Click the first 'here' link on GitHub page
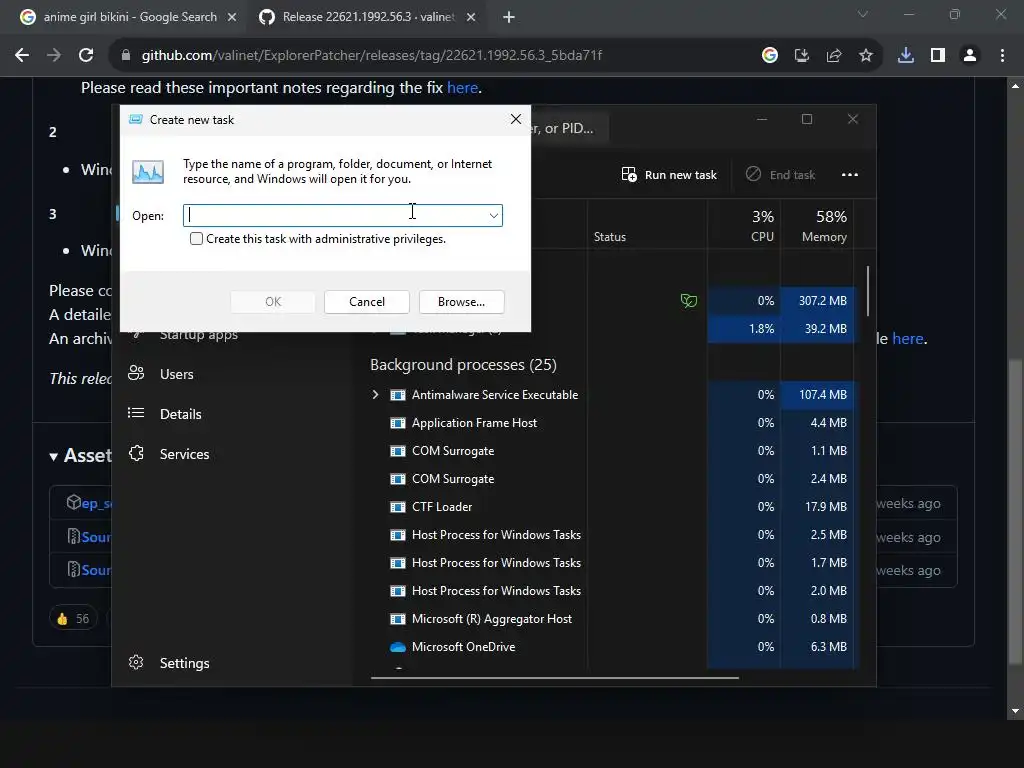 (462, 88)
